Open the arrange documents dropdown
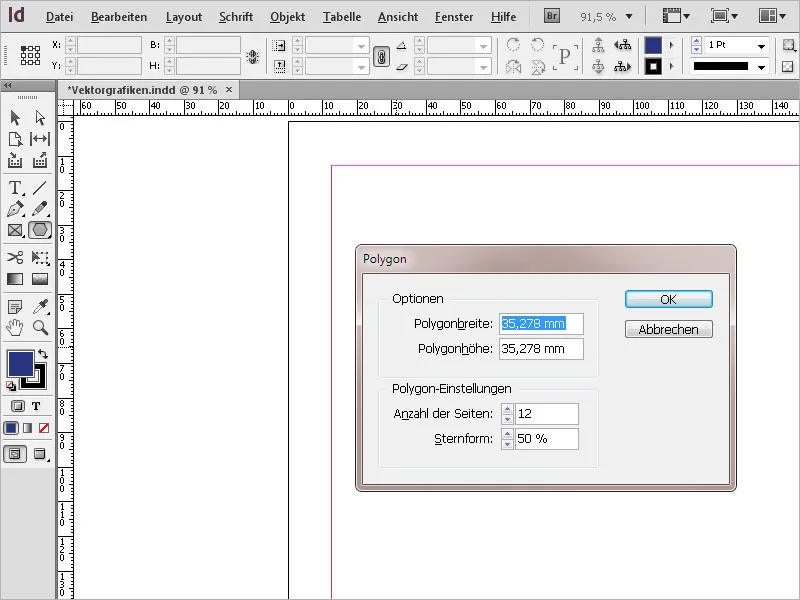800x600 pixels. pyautogui.click(x=772, y=16)
